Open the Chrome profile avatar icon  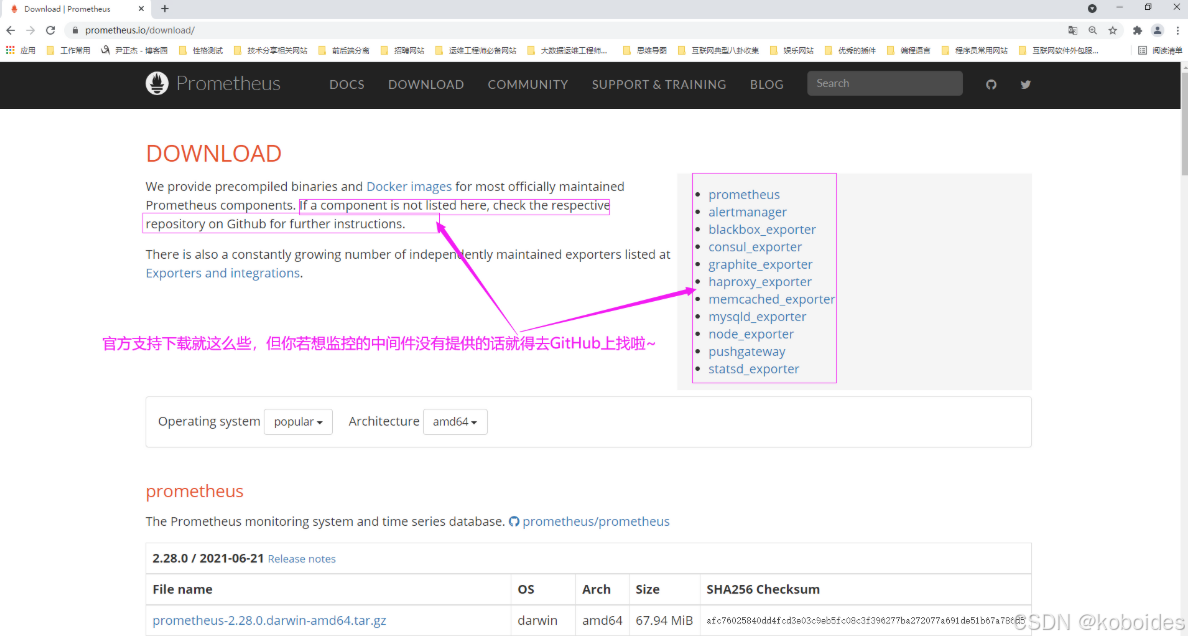tap(1157, 30)
